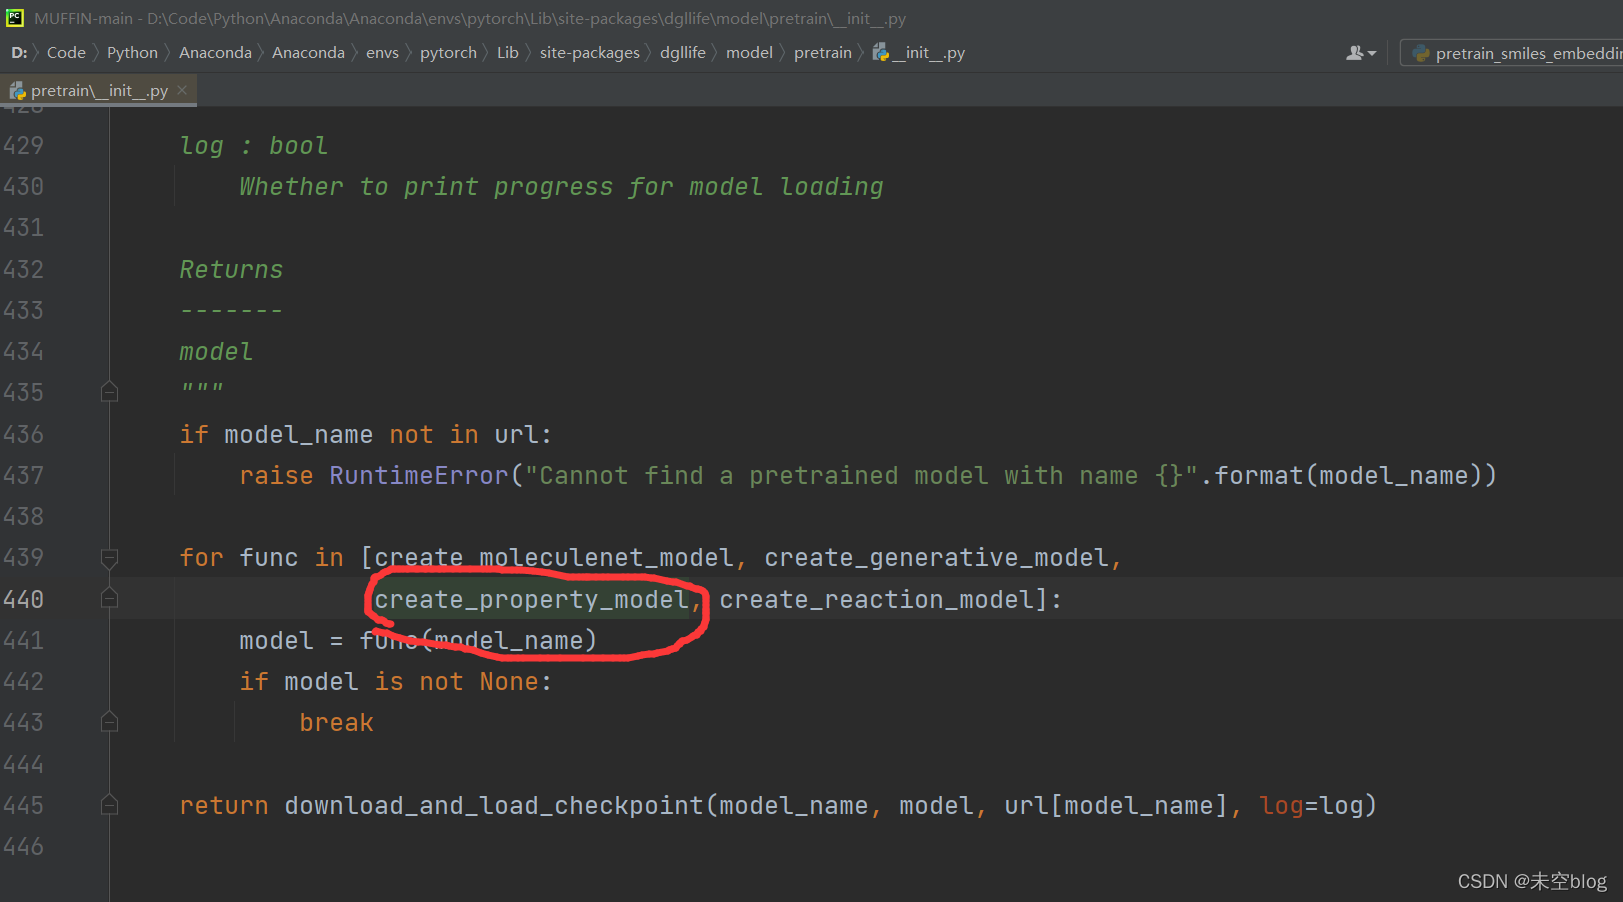Collapse the code fold marker beside line 435
The width and height of the screenshot is (1623, 902).
(x=110, y=392)
